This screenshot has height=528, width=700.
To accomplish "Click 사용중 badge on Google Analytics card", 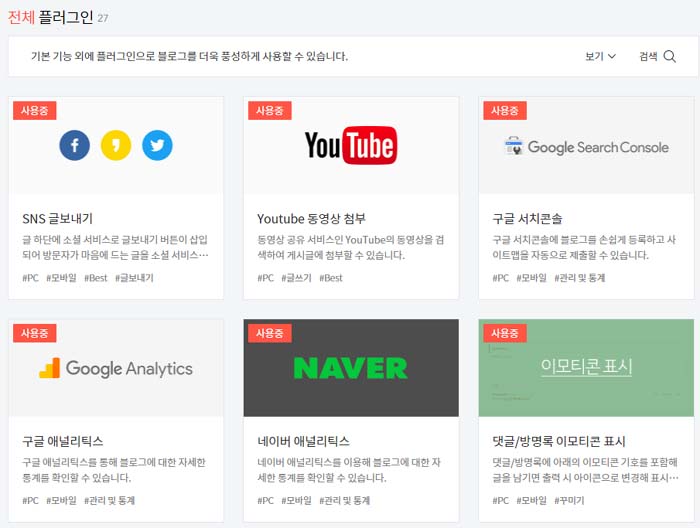I will click(34, 333).
